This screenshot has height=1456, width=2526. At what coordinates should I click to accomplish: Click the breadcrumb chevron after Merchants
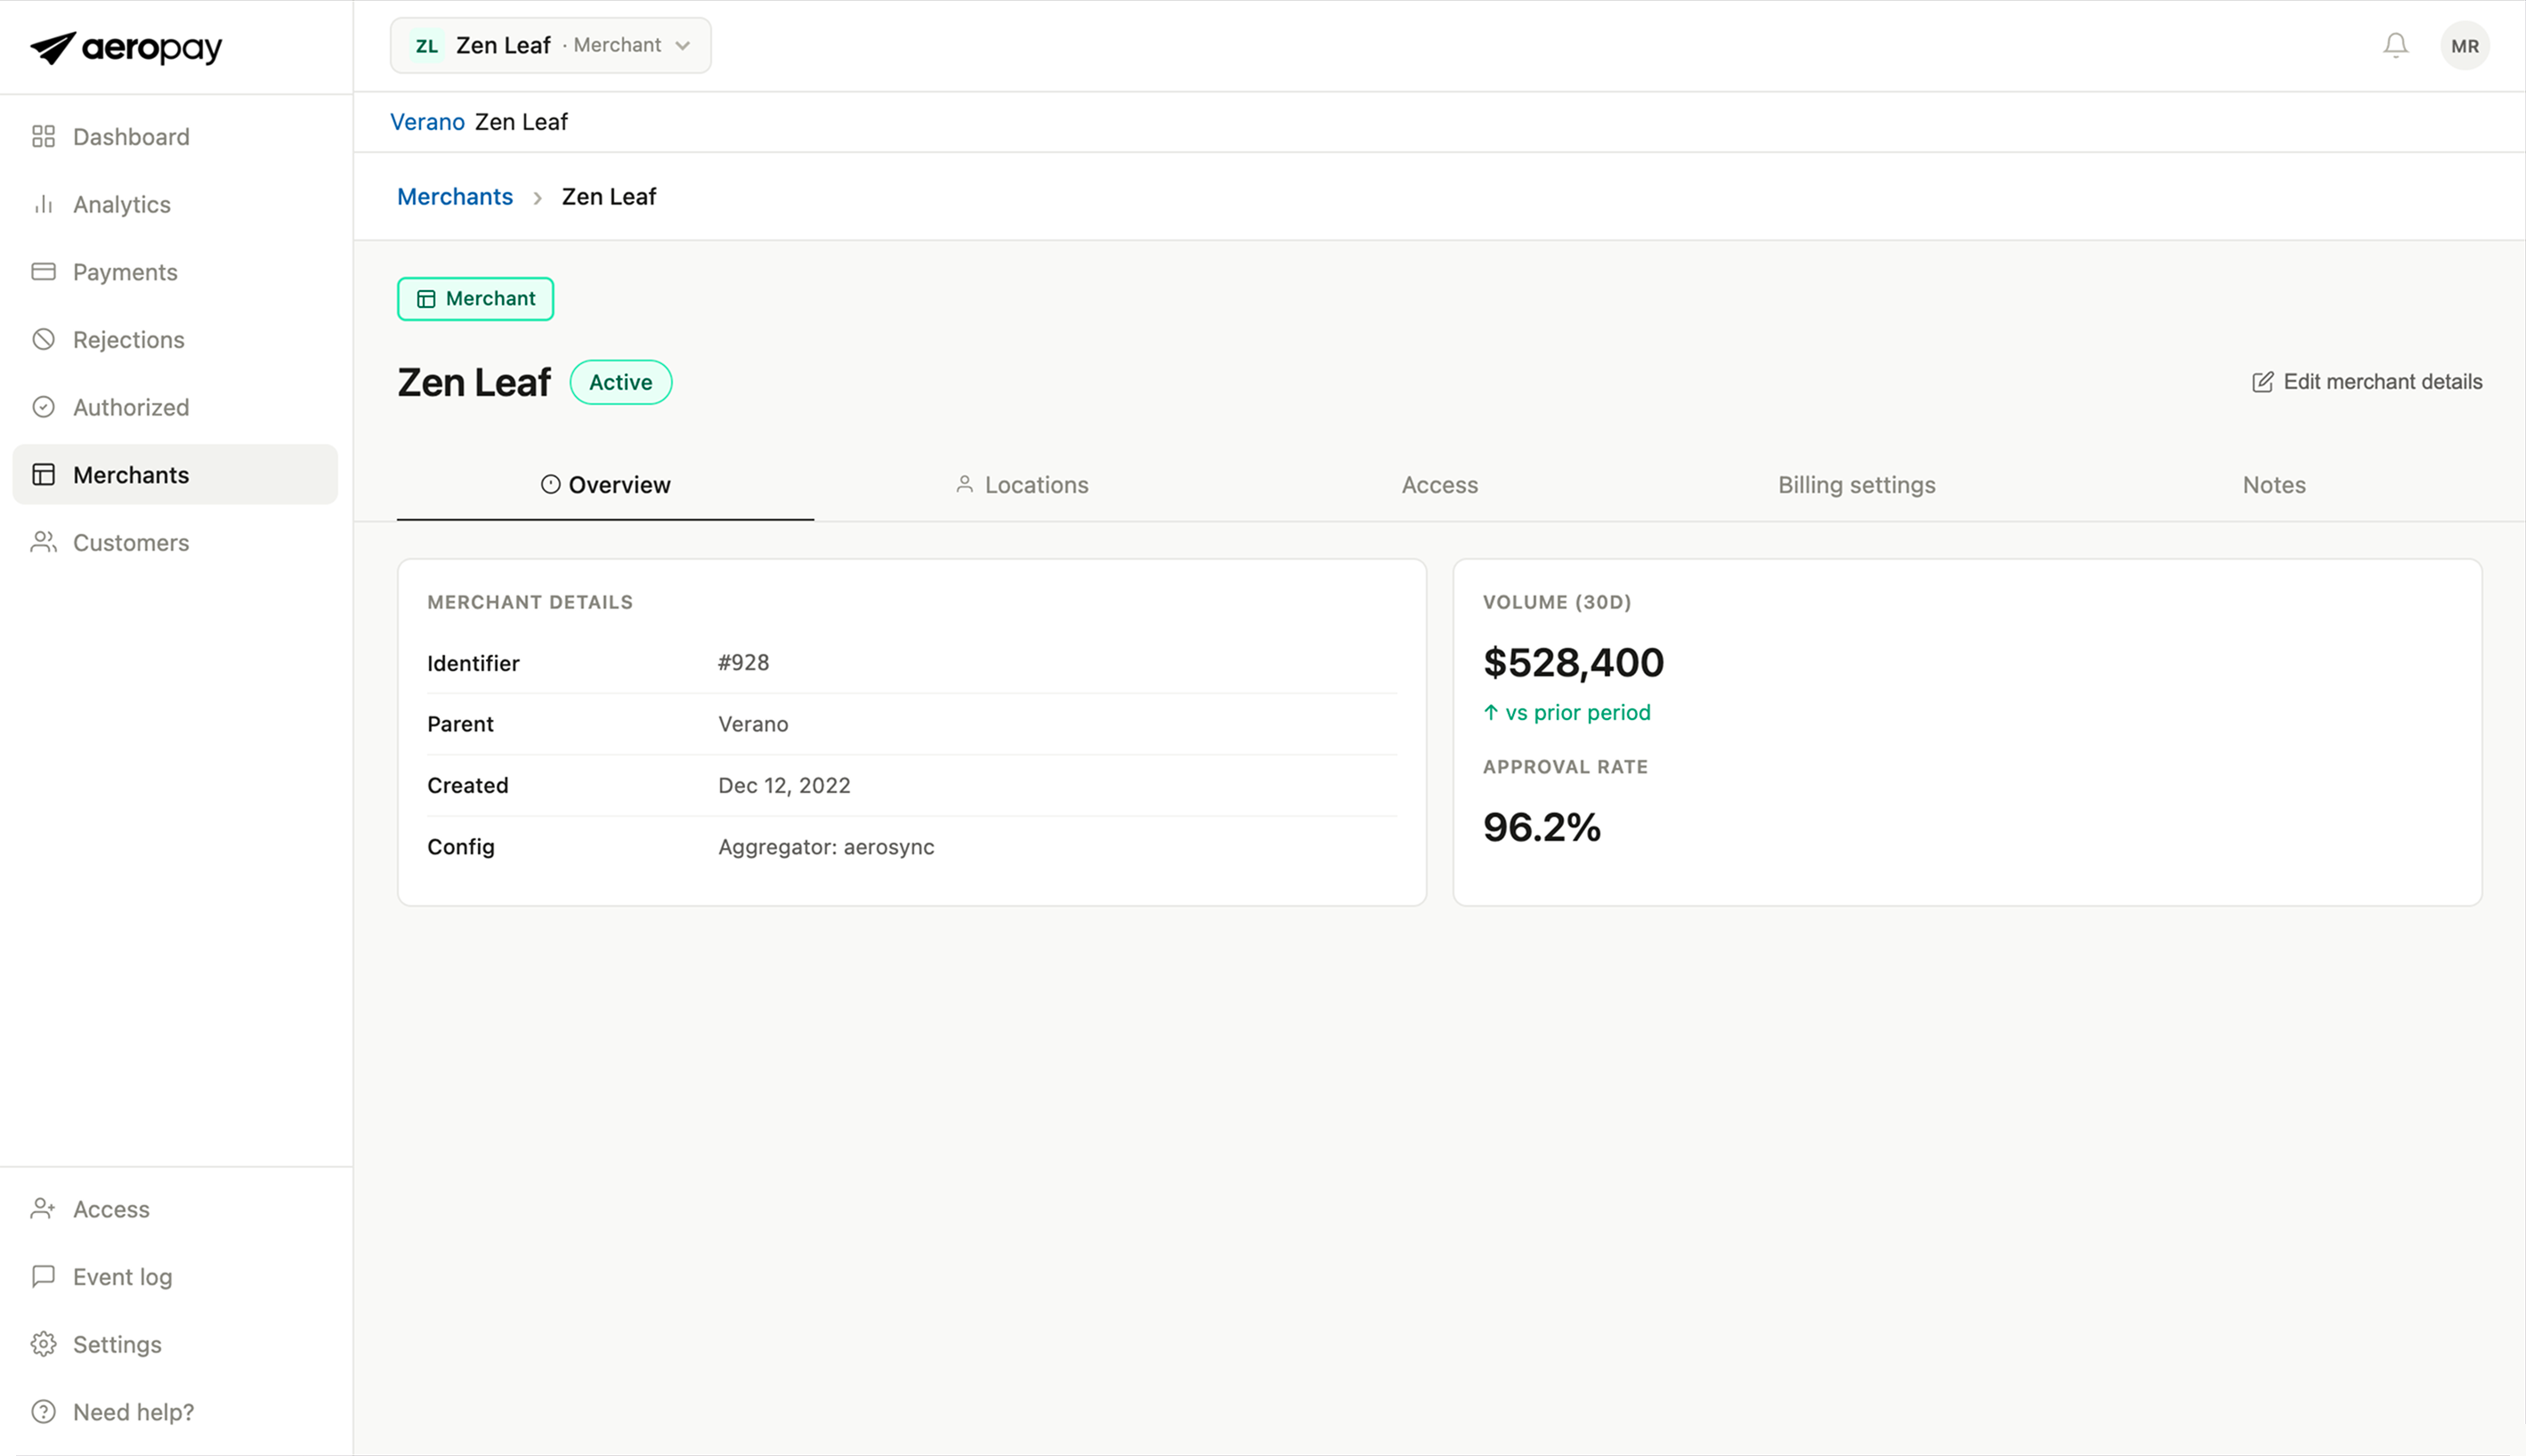pos(537,198)
